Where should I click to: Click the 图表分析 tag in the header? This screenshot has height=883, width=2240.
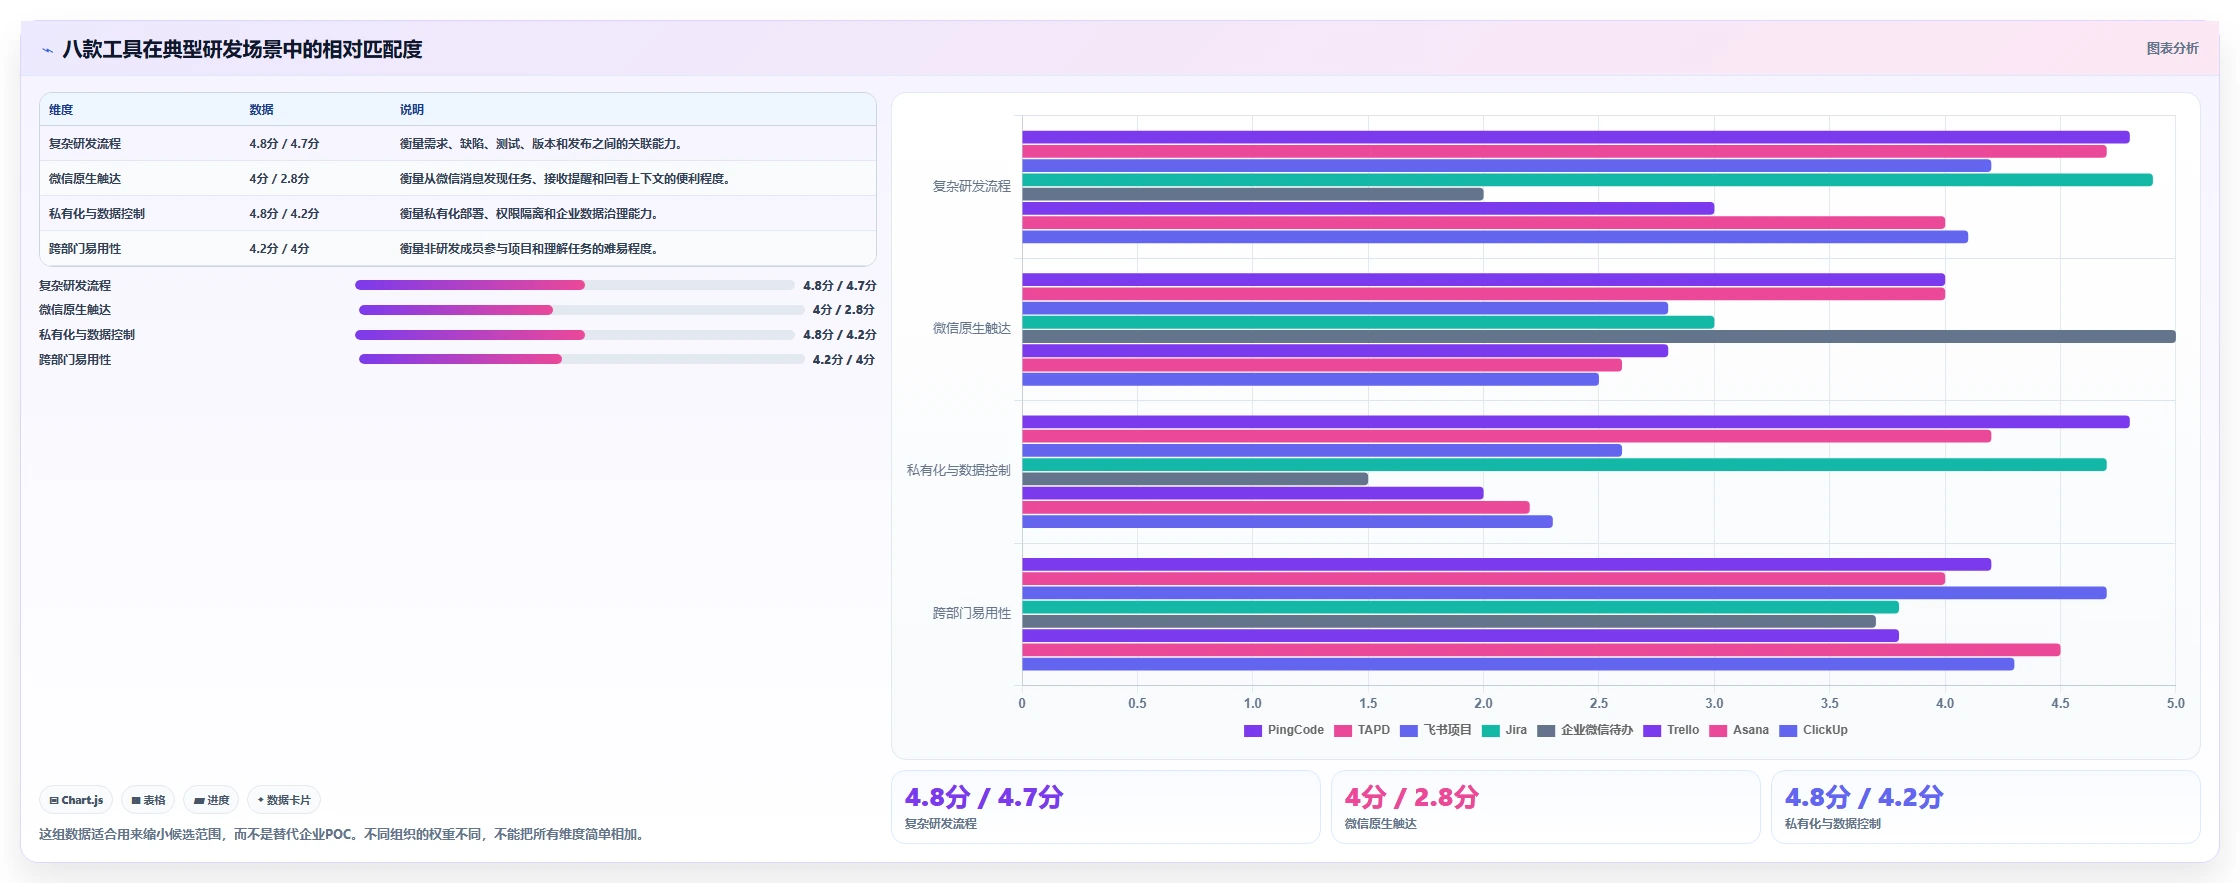[x=2172, y=48]
